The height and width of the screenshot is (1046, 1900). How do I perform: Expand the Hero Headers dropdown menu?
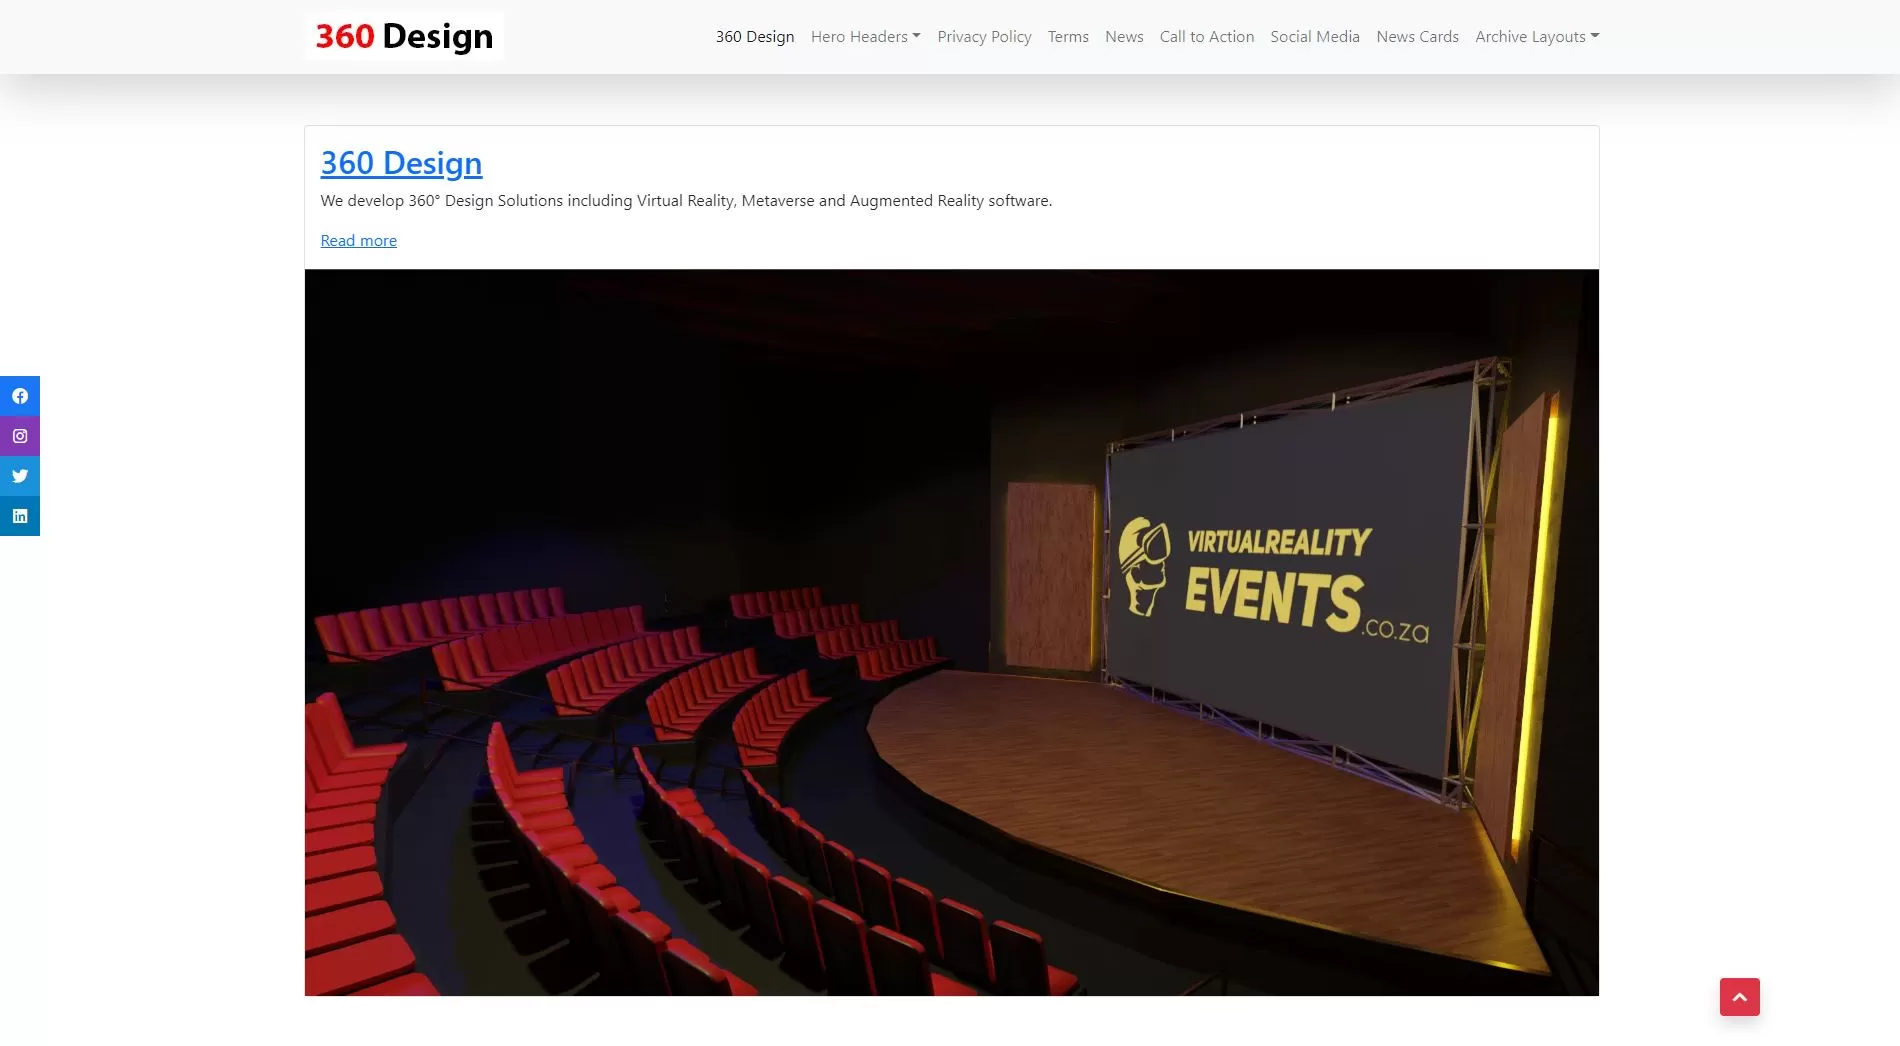pyautogui.click(x=866, y=37)
